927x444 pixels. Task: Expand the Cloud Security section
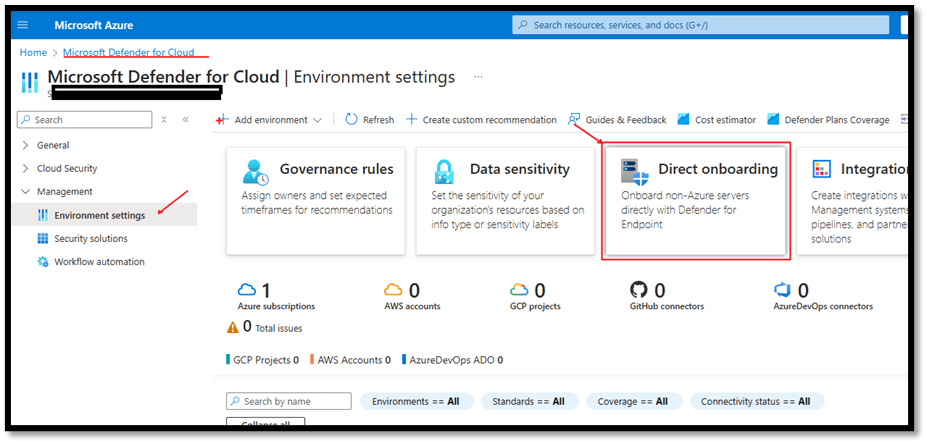(26, 168)
